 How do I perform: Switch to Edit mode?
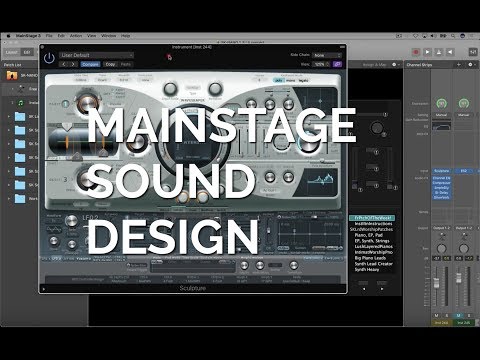27,52
